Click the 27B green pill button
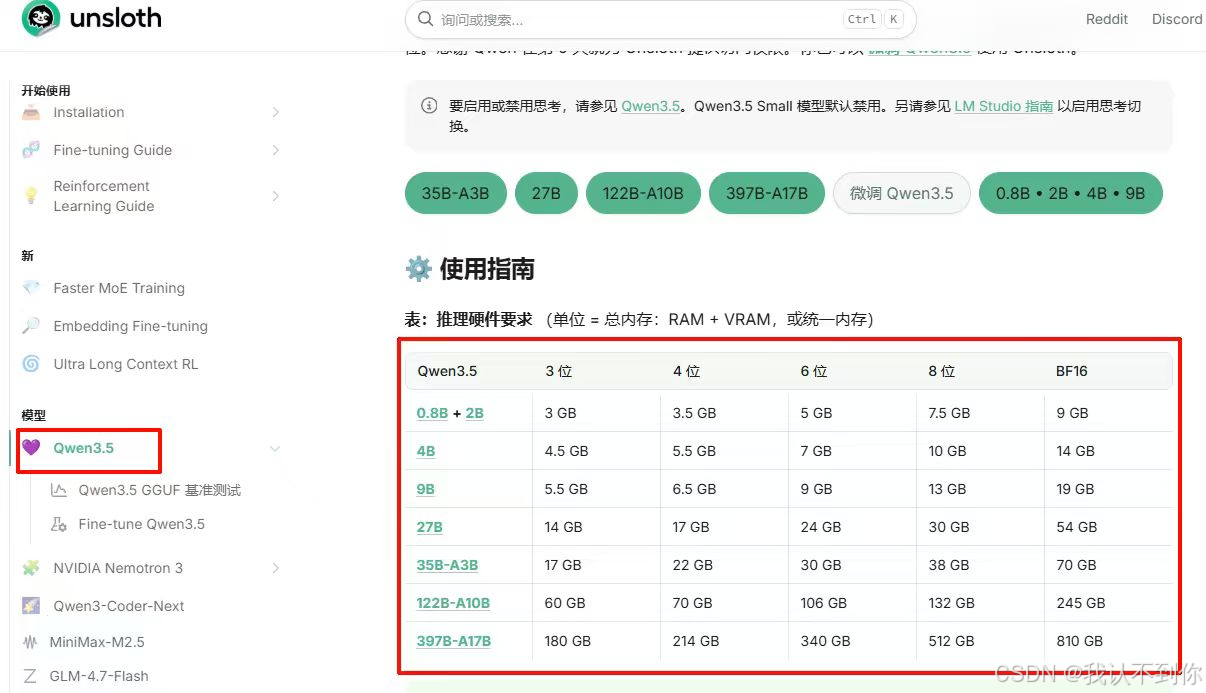Viewport: 1206px width, 693px height. point(546,193)
